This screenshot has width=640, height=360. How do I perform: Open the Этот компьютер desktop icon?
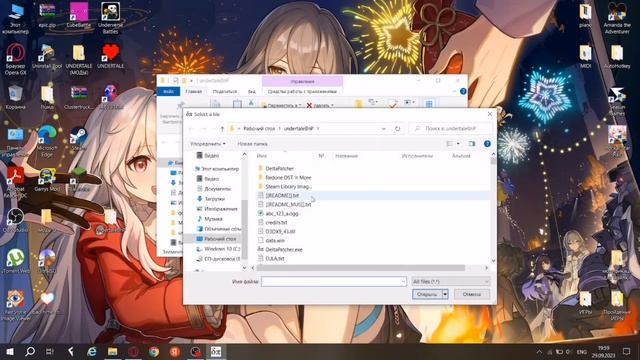point(16,19)
